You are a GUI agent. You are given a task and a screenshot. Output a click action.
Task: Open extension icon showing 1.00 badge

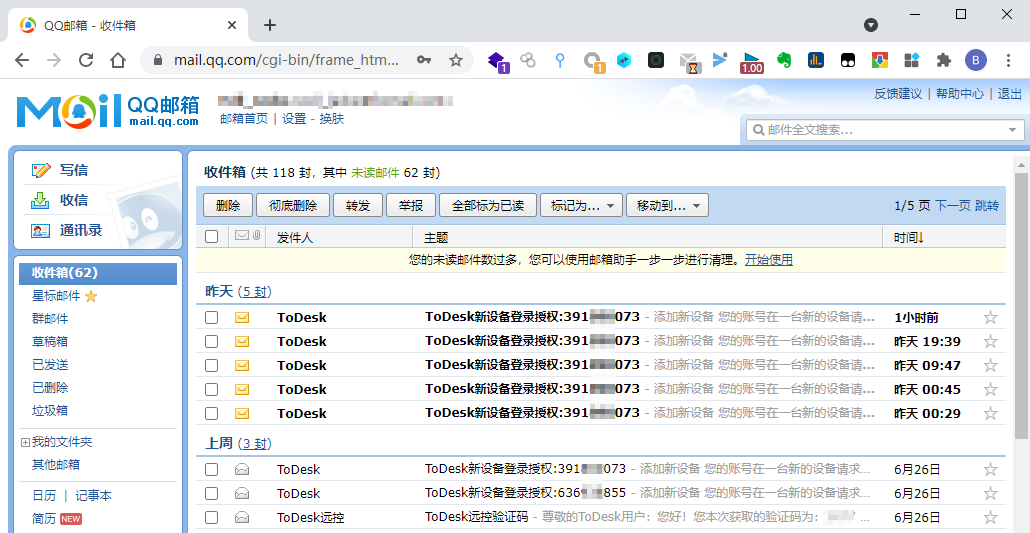(751, 62)
